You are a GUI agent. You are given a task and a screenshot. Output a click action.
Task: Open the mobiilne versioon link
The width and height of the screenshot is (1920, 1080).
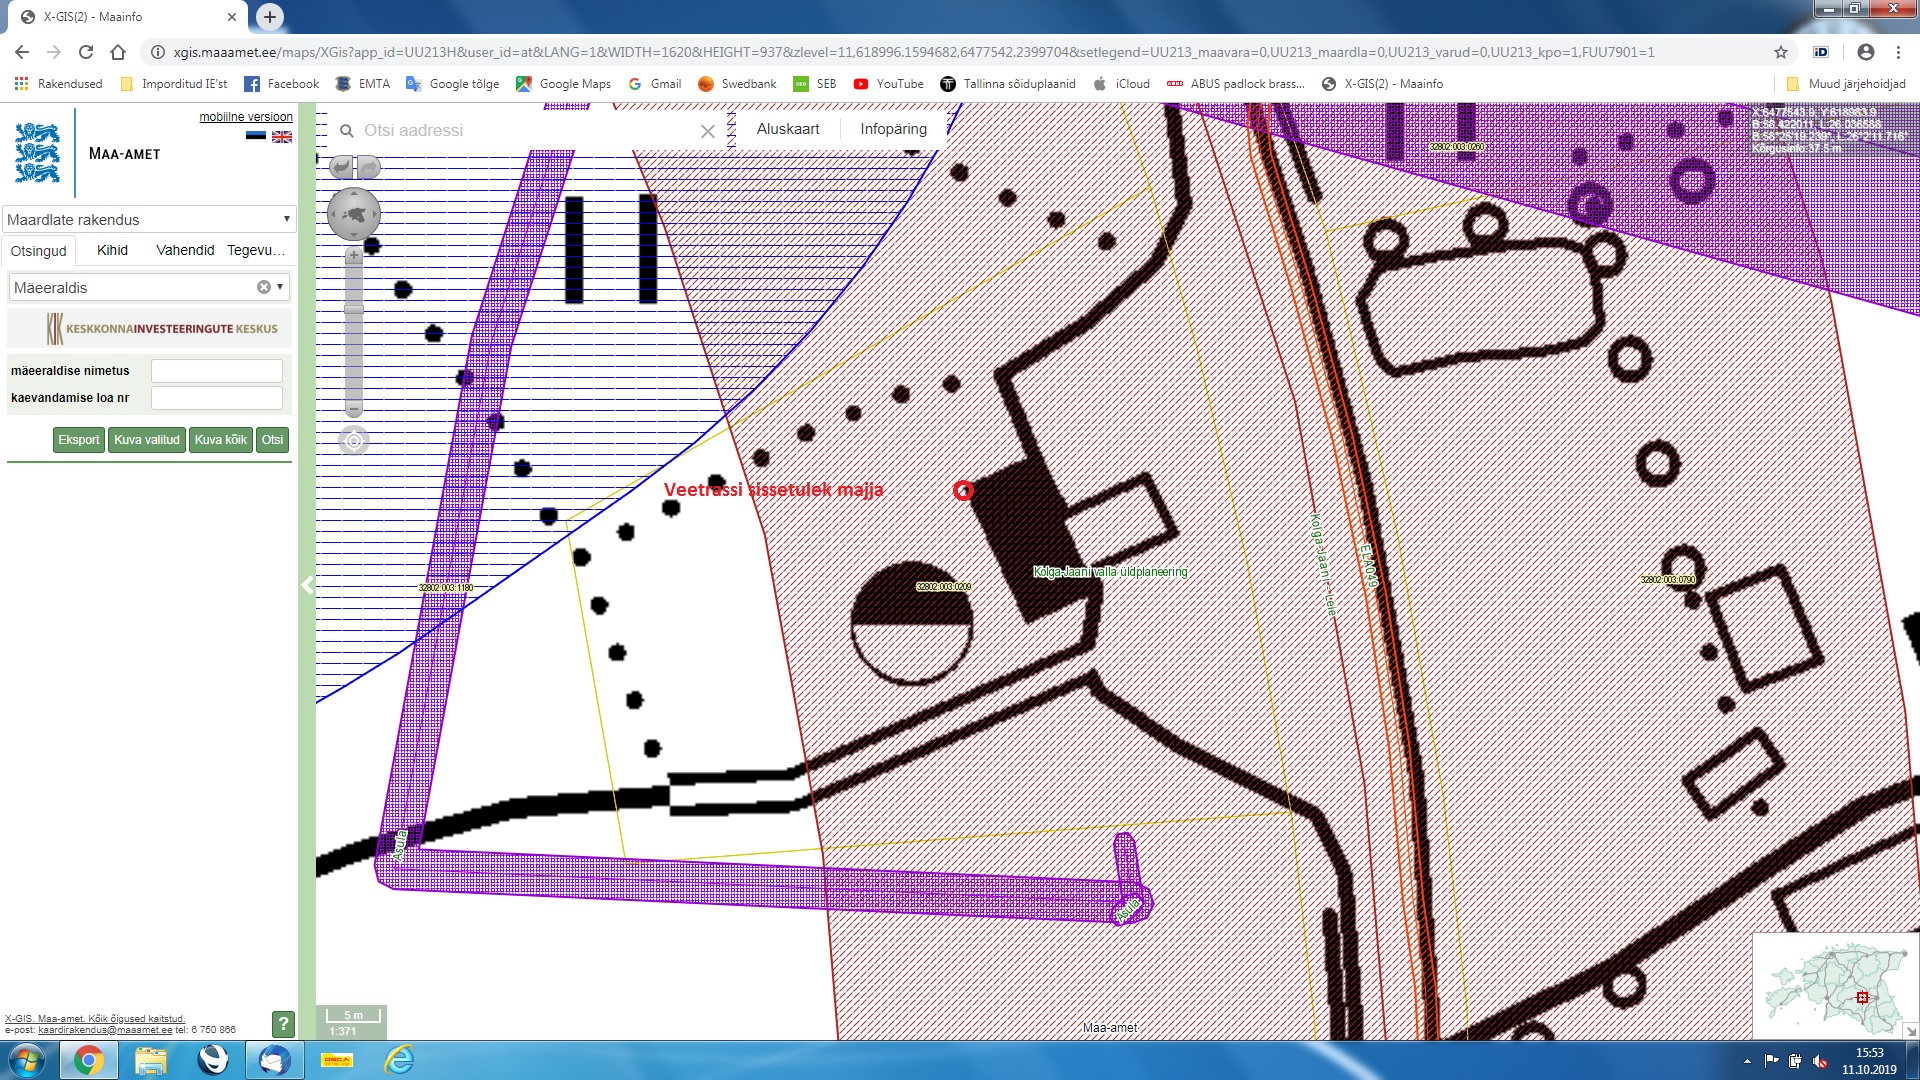(x=245, y=117)
